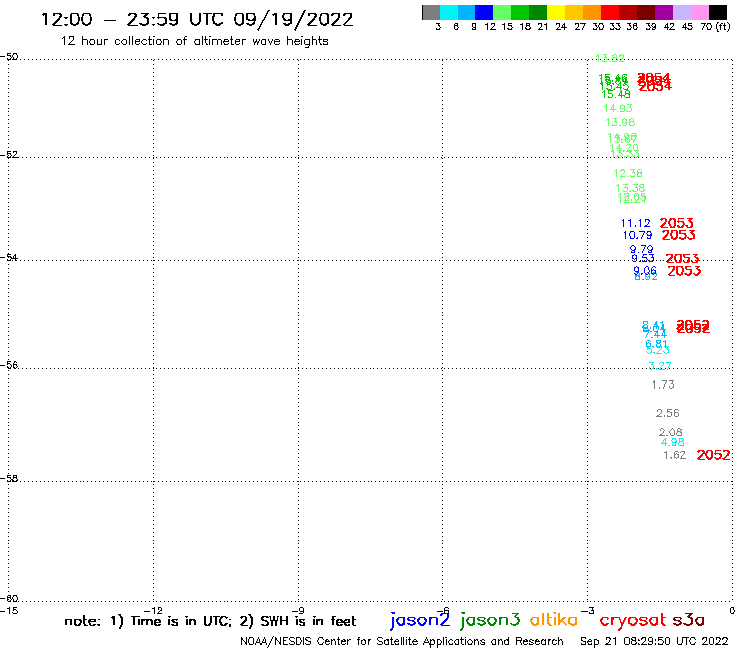Click the 13.82 wave height value
740x650 pixels.
[610, 58]
